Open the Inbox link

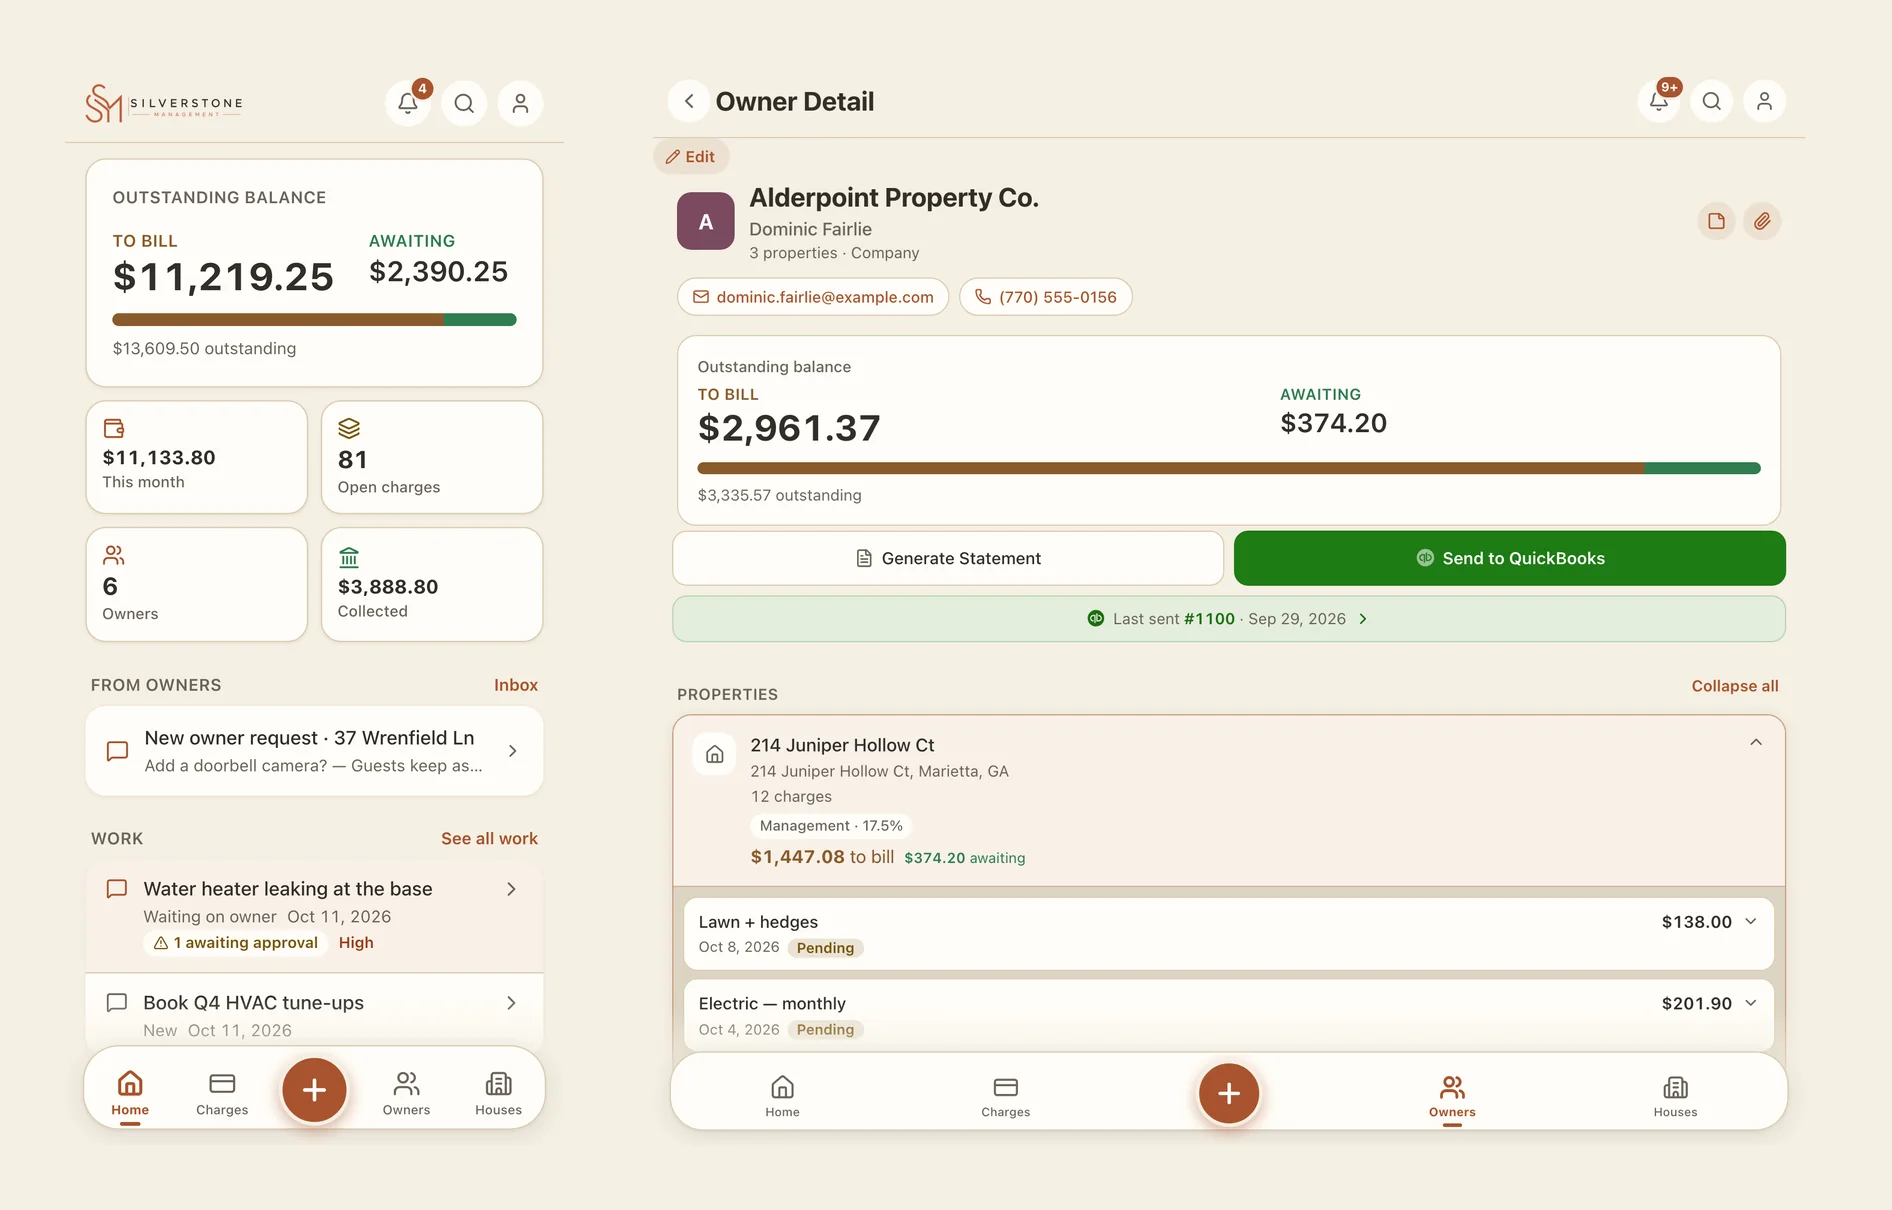(x=516, y=685)
